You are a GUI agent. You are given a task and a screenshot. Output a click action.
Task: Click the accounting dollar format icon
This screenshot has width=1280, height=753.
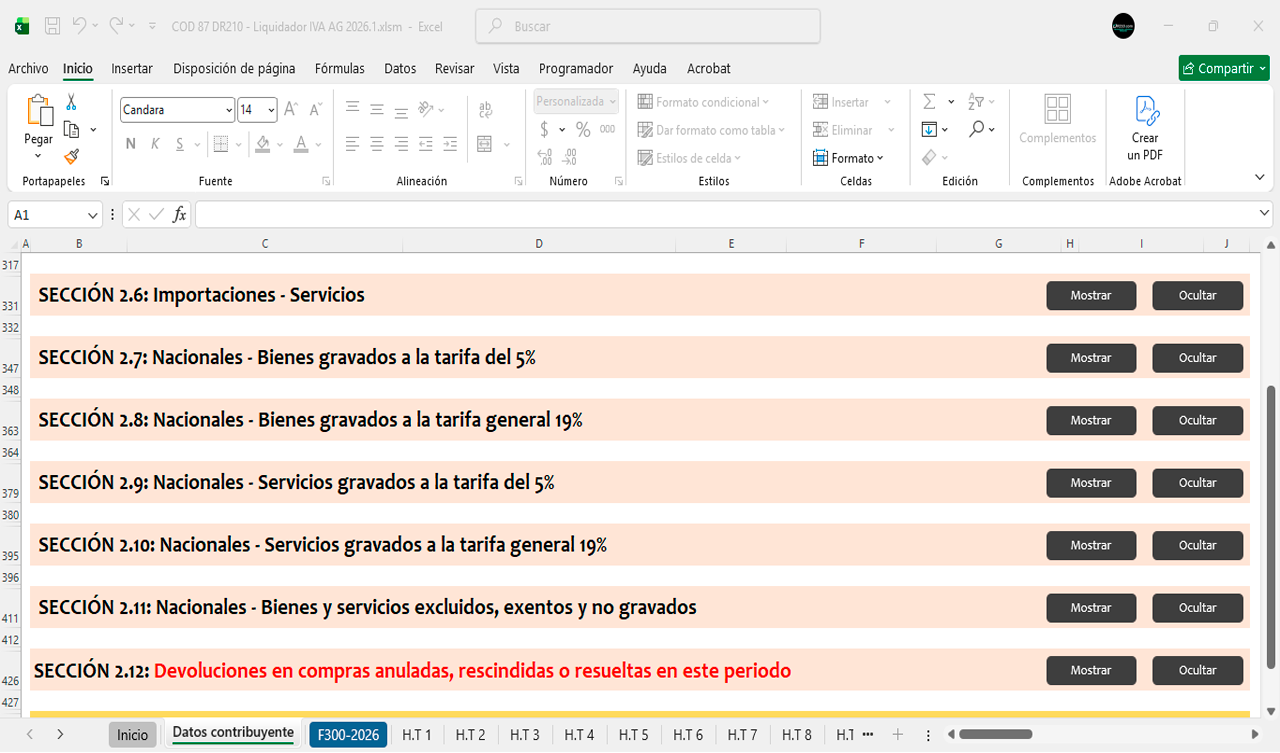click(544, 129)
